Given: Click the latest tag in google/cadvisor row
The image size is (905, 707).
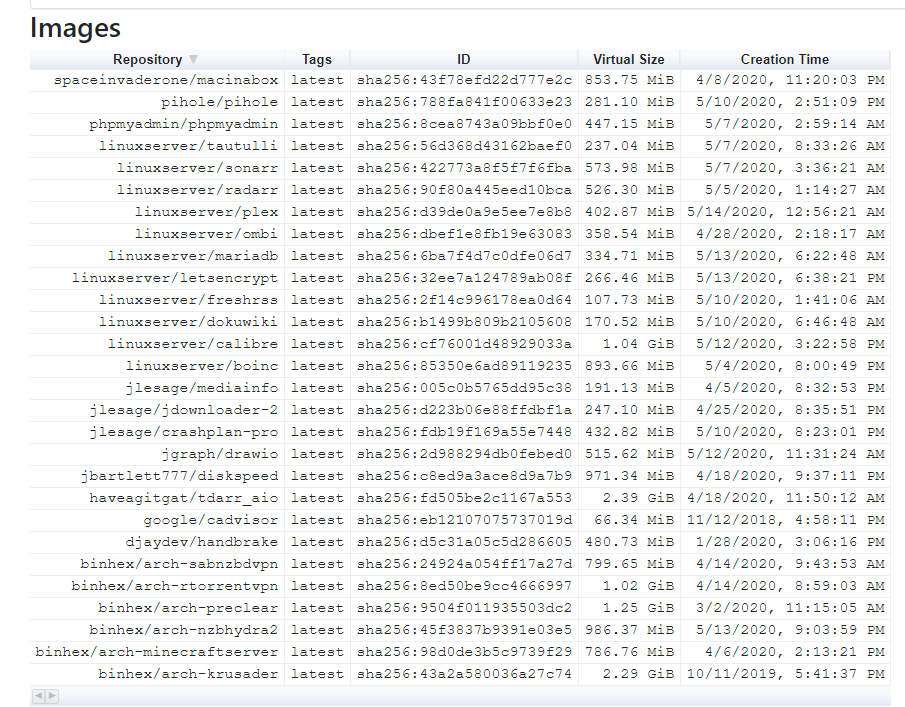Looking at the screenshot, I should point(317,519).
